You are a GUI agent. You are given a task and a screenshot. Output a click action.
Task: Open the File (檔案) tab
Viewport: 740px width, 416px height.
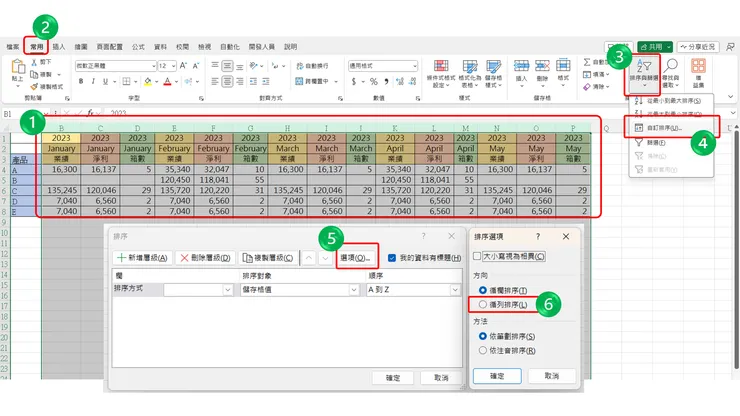pyautogui.click(x=13, y=47)
